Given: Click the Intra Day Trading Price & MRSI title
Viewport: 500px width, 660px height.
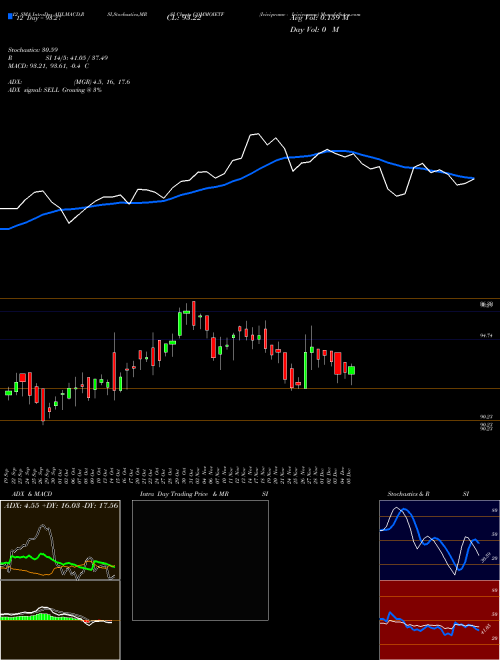Looking at the screenshot, I should (204, 494).
